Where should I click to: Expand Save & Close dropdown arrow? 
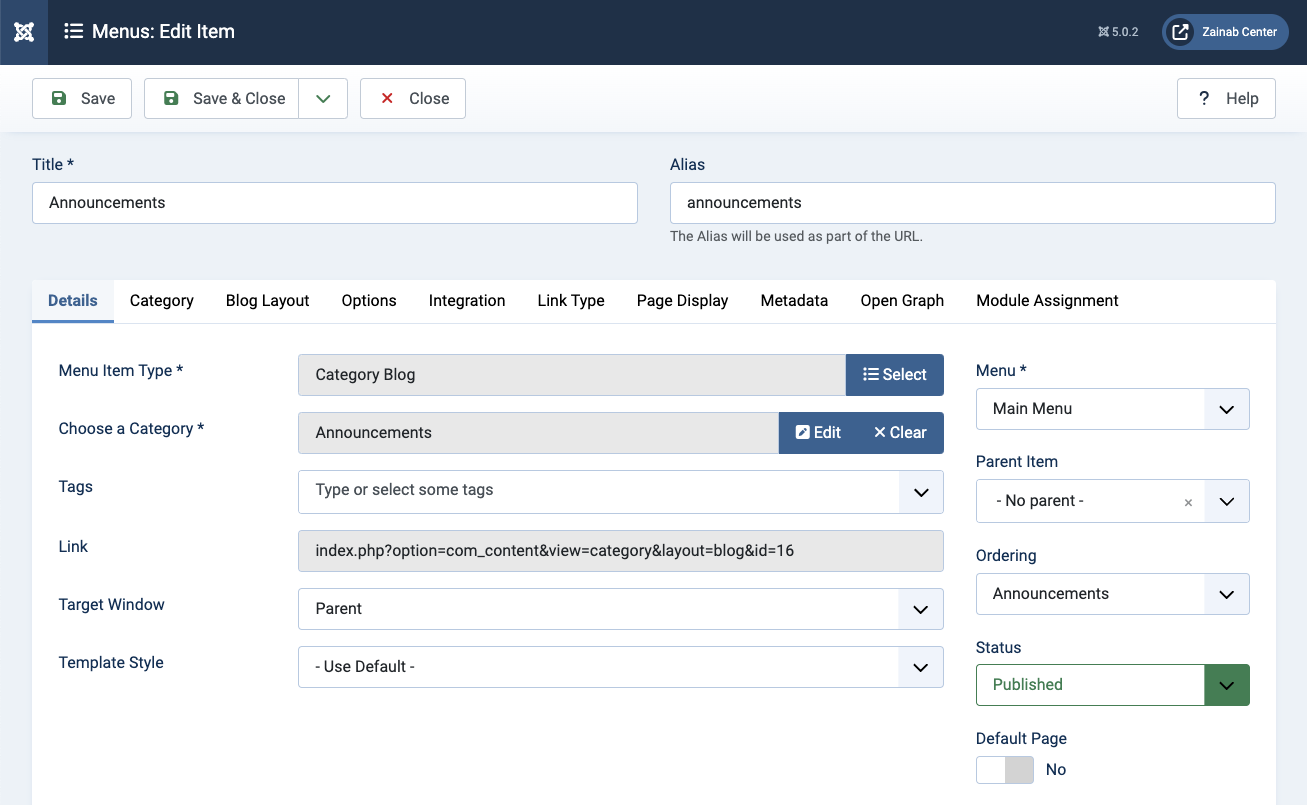[323, 98]
